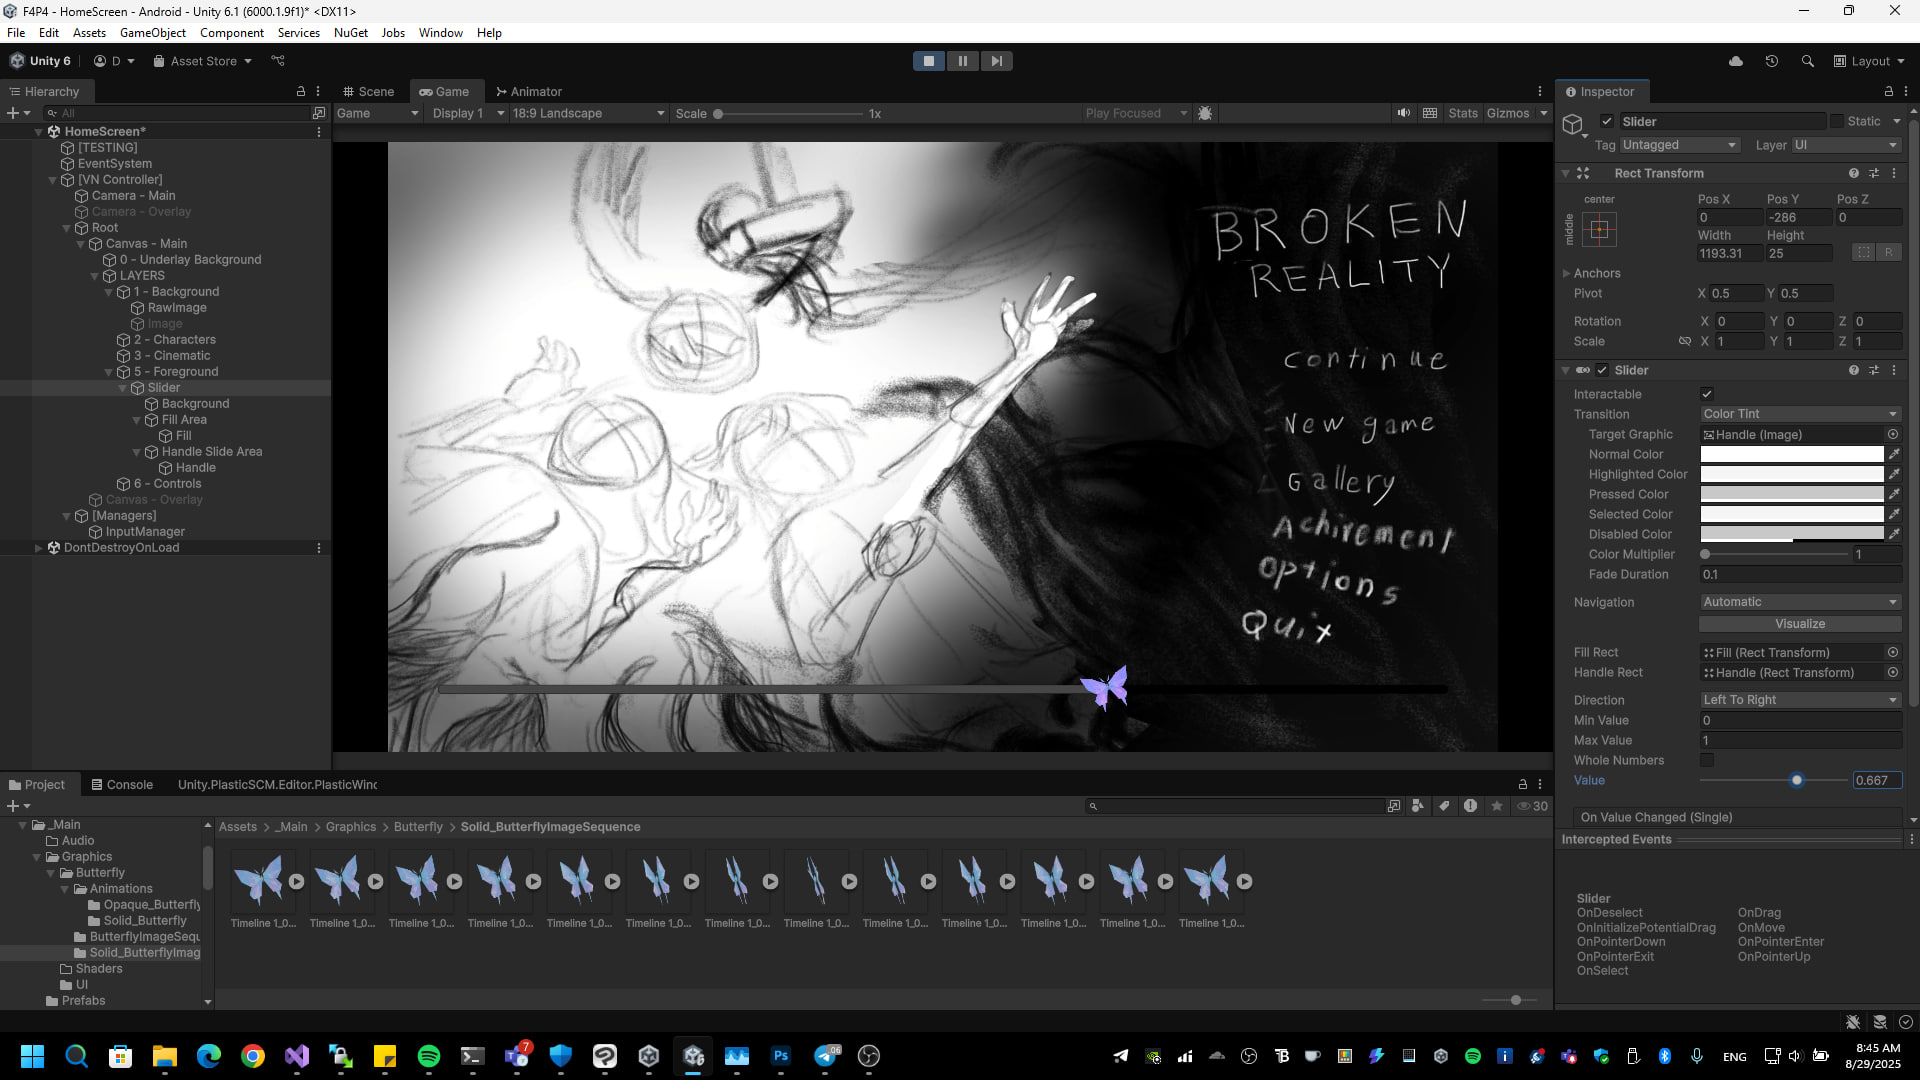Expand the Anchors foldout

tap(1567, 273)
